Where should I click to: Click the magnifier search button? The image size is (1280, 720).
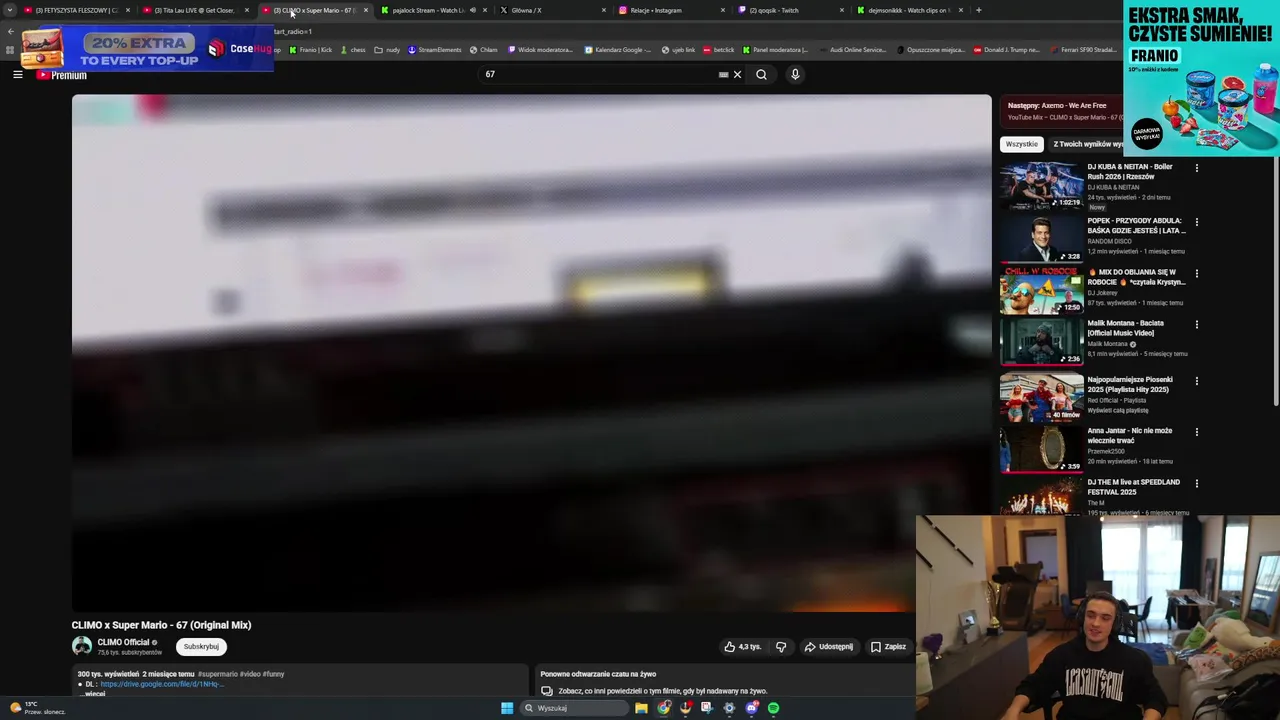(761, 74)
